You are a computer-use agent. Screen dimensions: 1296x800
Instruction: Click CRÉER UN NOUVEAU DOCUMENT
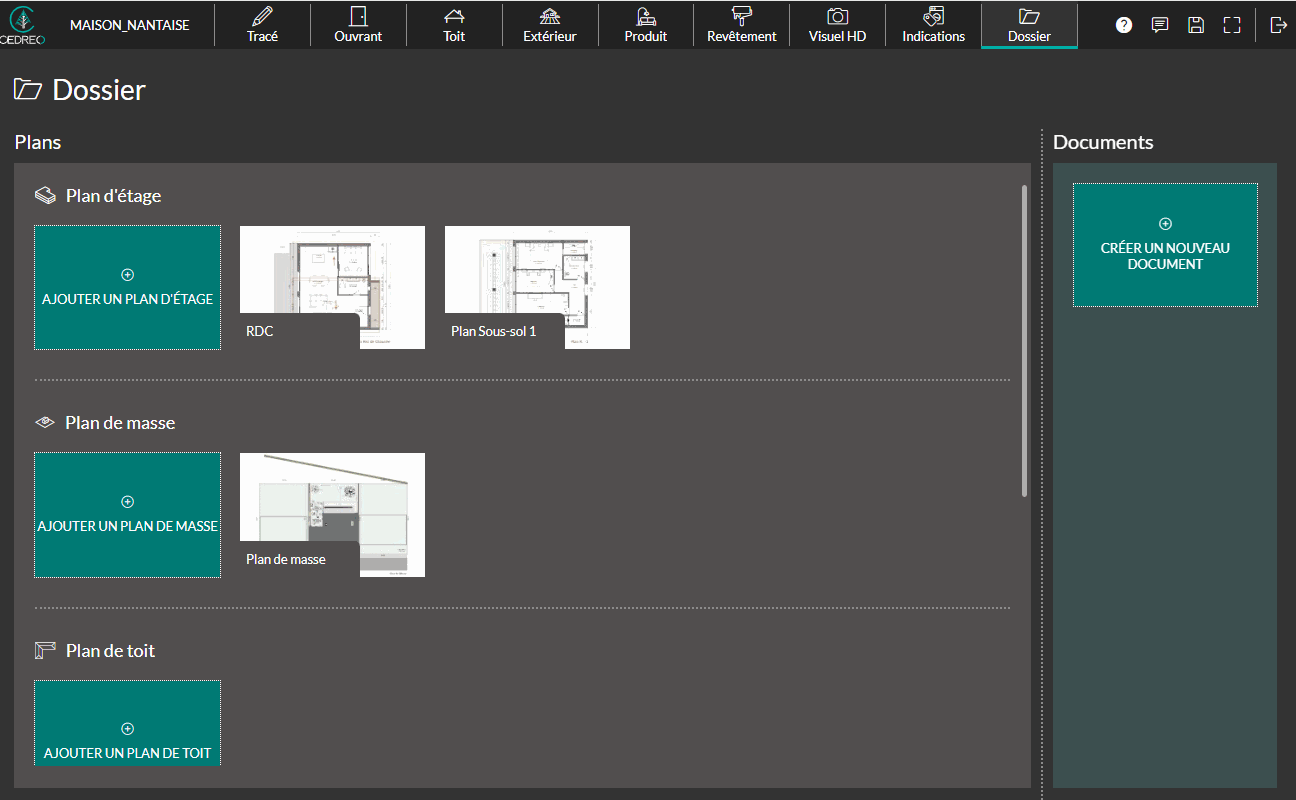pyautogui.click(x=1164, y=245)
